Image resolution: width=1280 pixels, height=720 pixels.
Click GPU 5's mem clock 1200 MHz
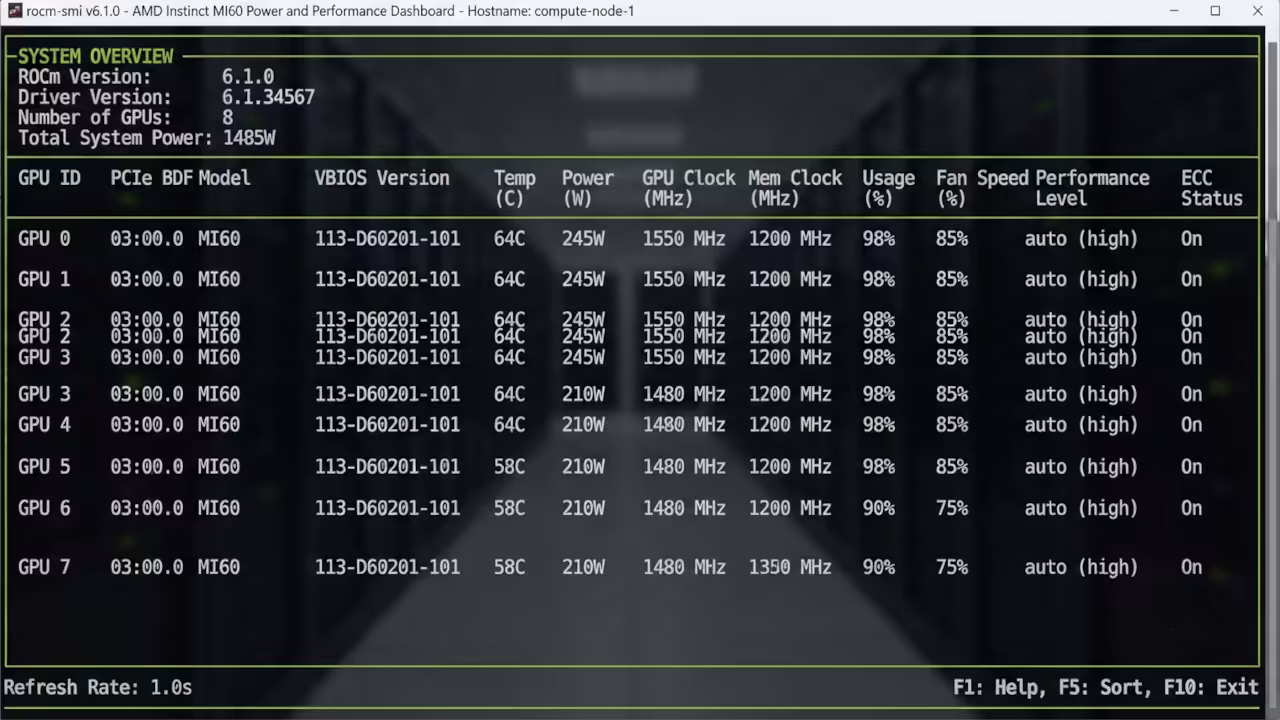click(790, 467)
